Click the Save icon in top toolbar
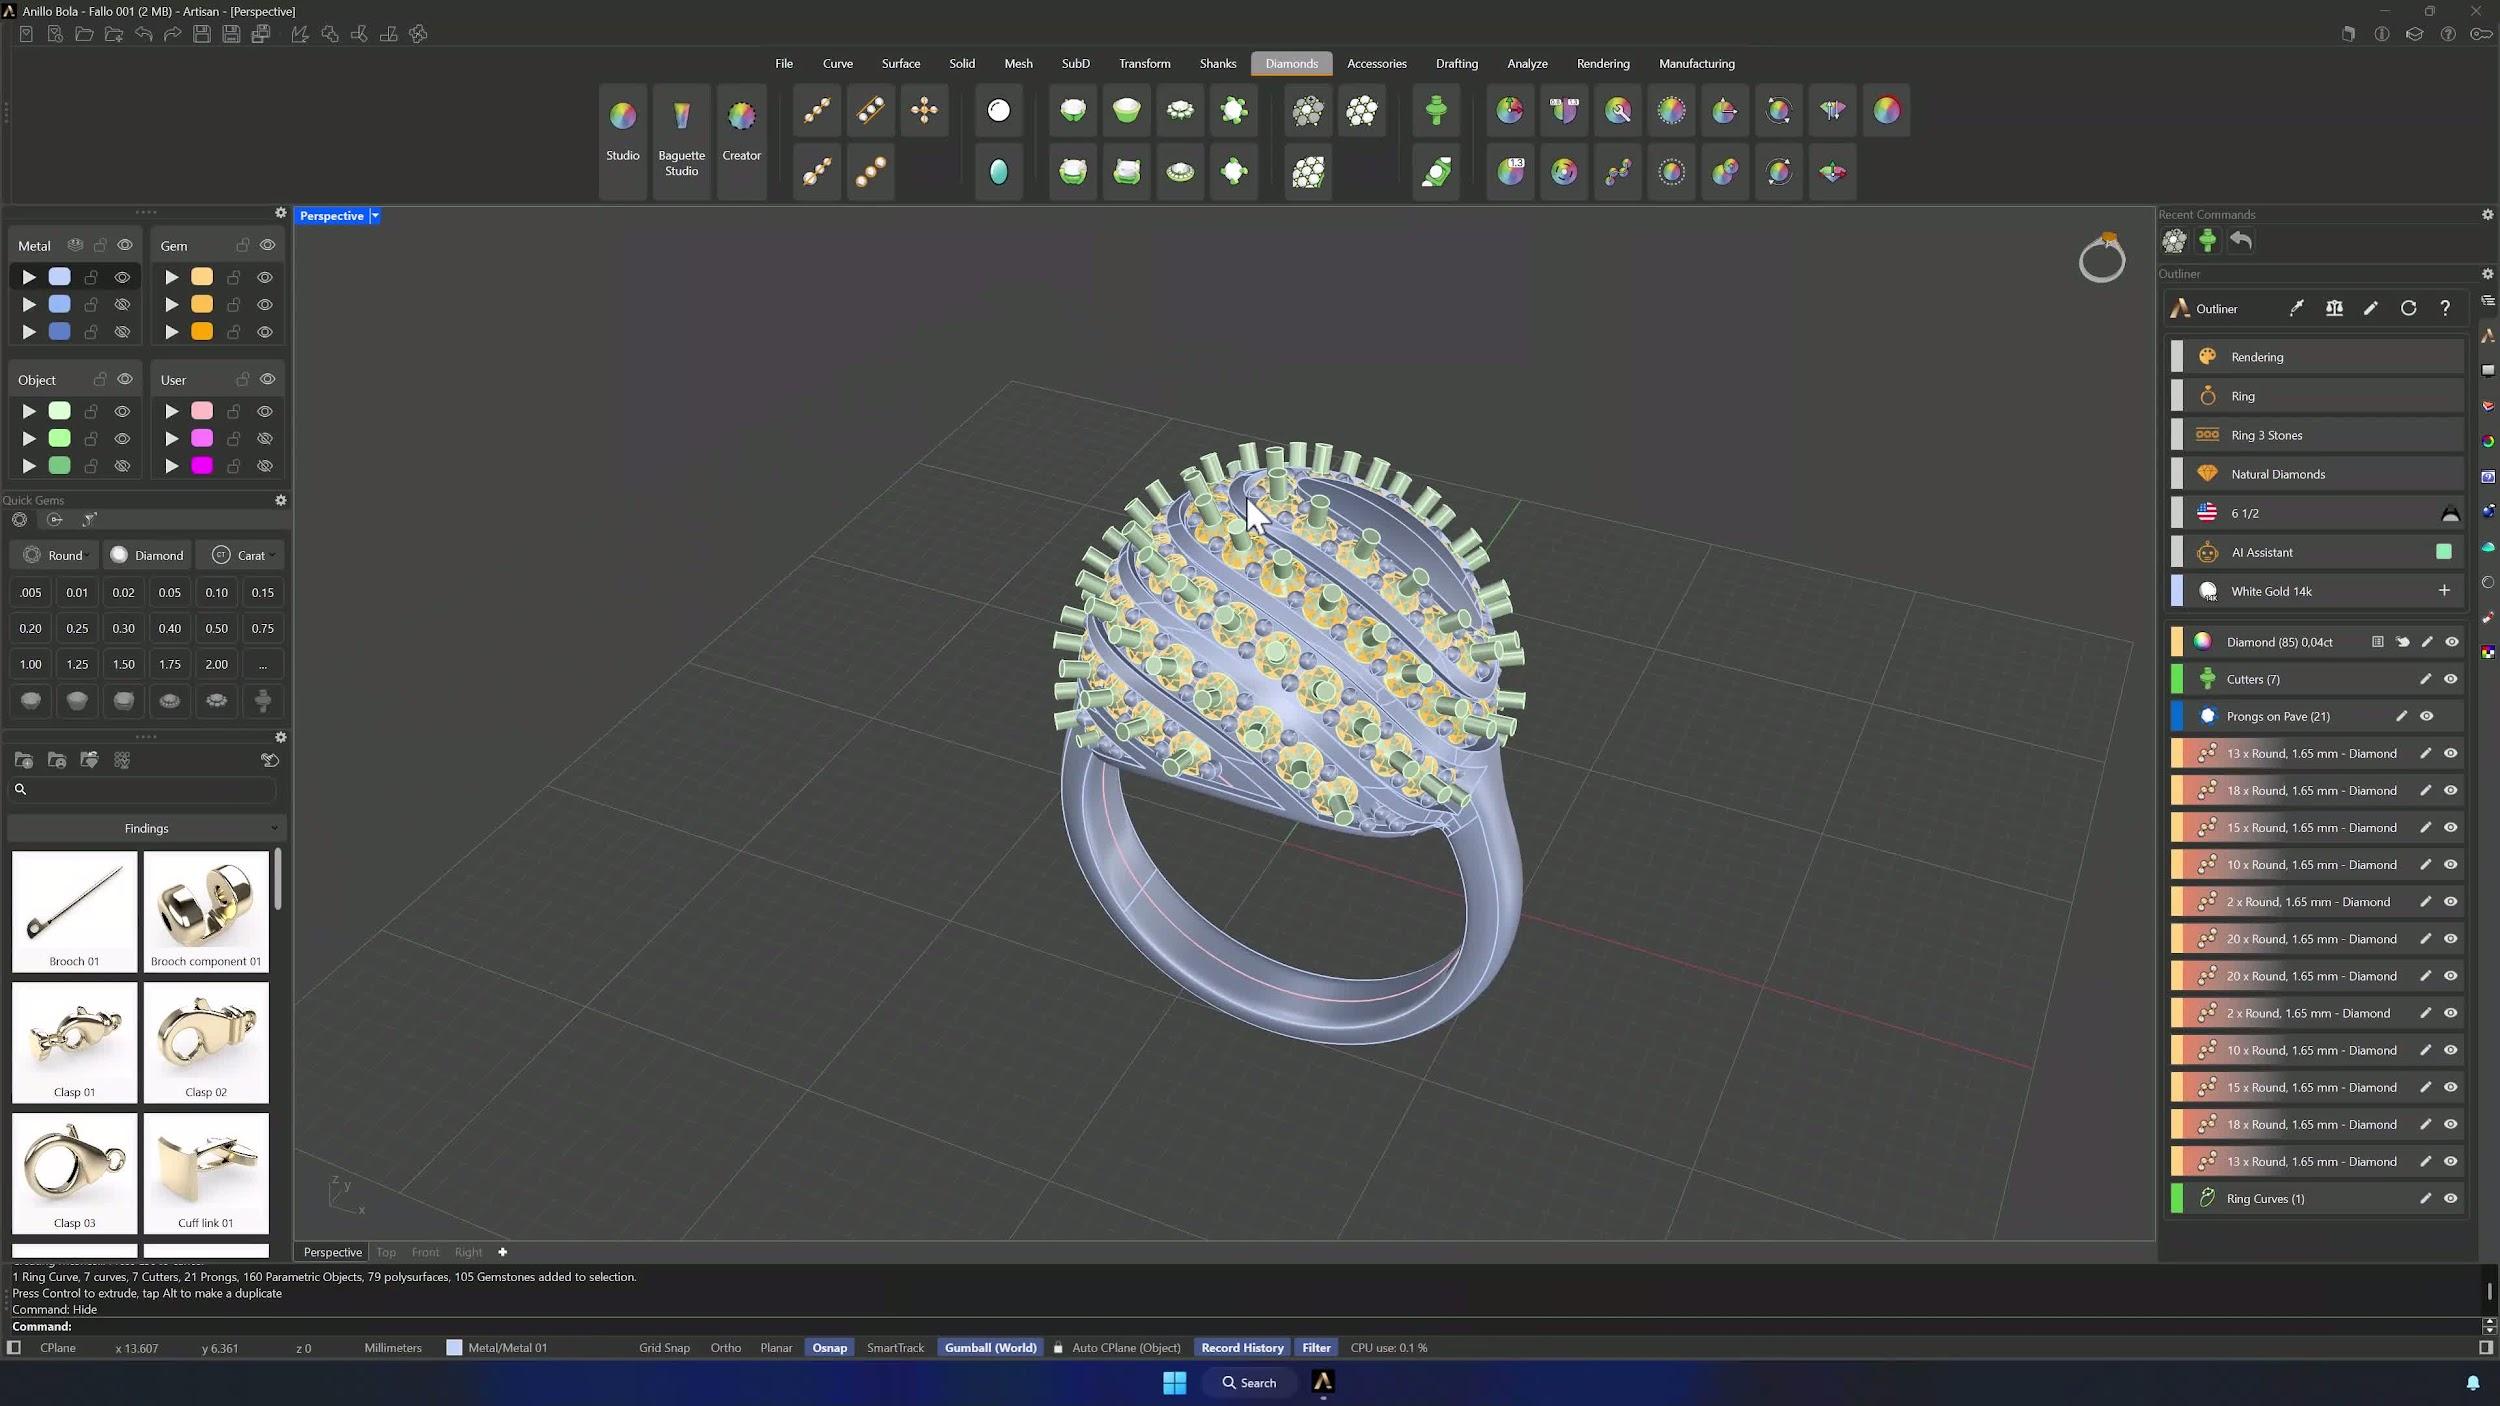 pos(202,34)
